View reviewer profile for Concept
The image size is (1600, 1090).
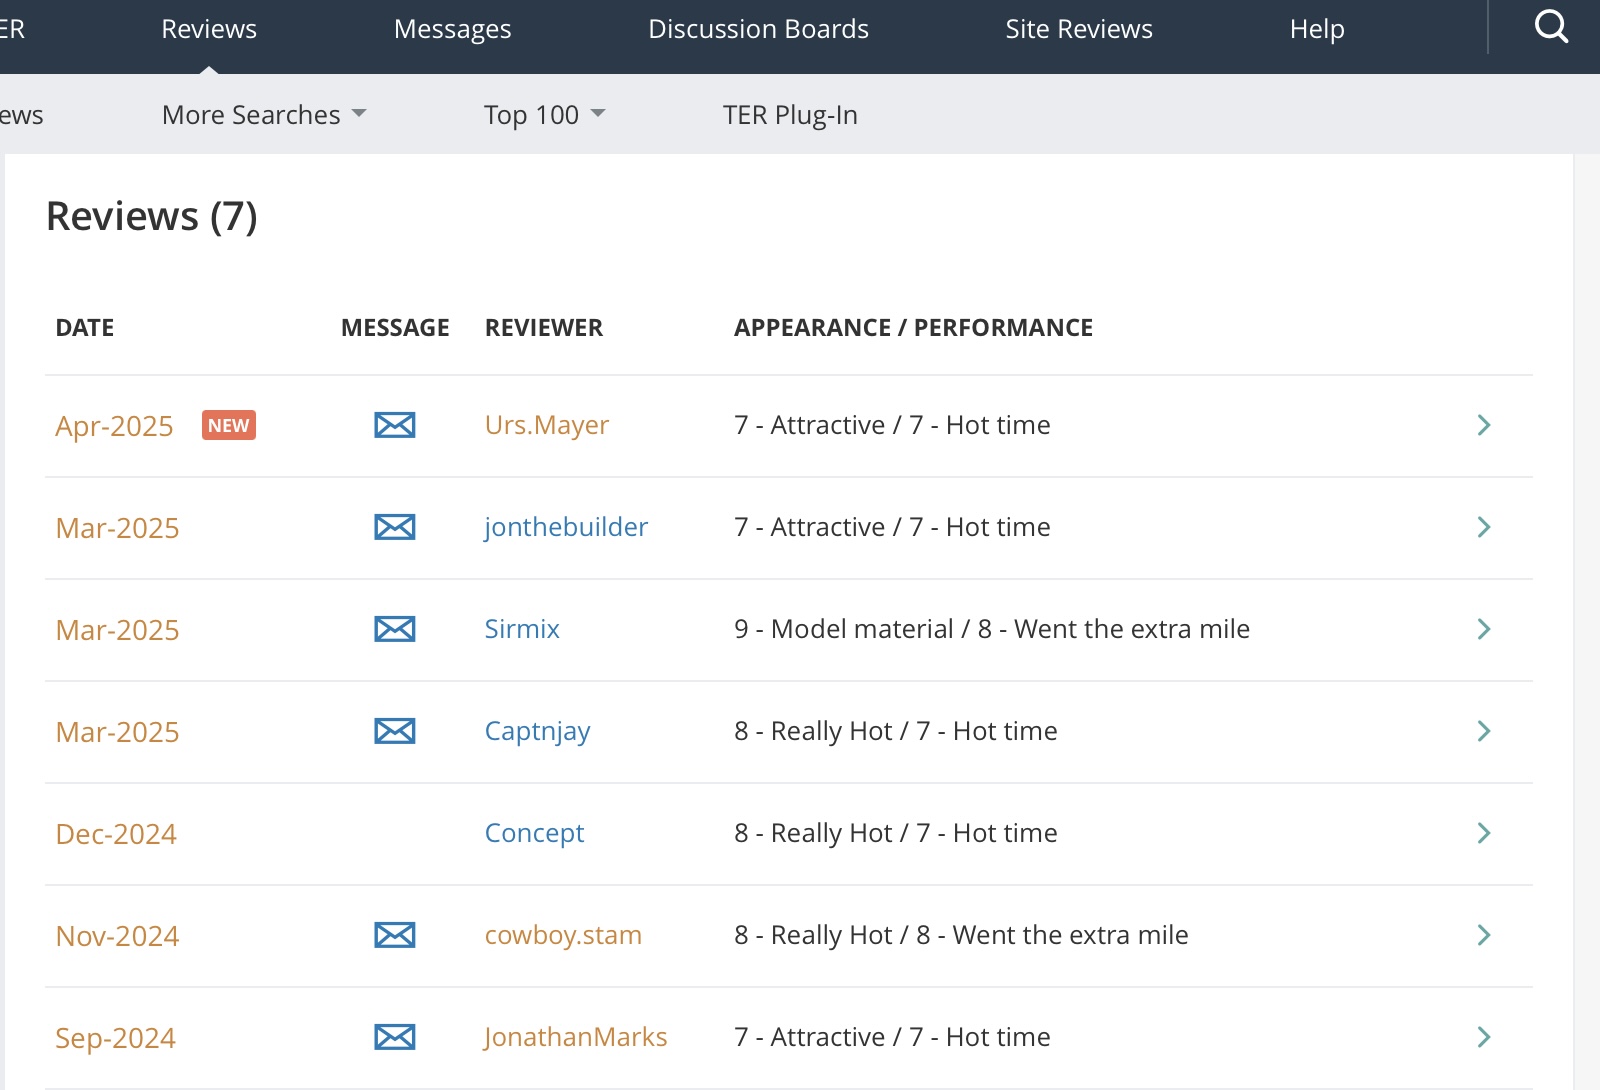pos(534,833)
